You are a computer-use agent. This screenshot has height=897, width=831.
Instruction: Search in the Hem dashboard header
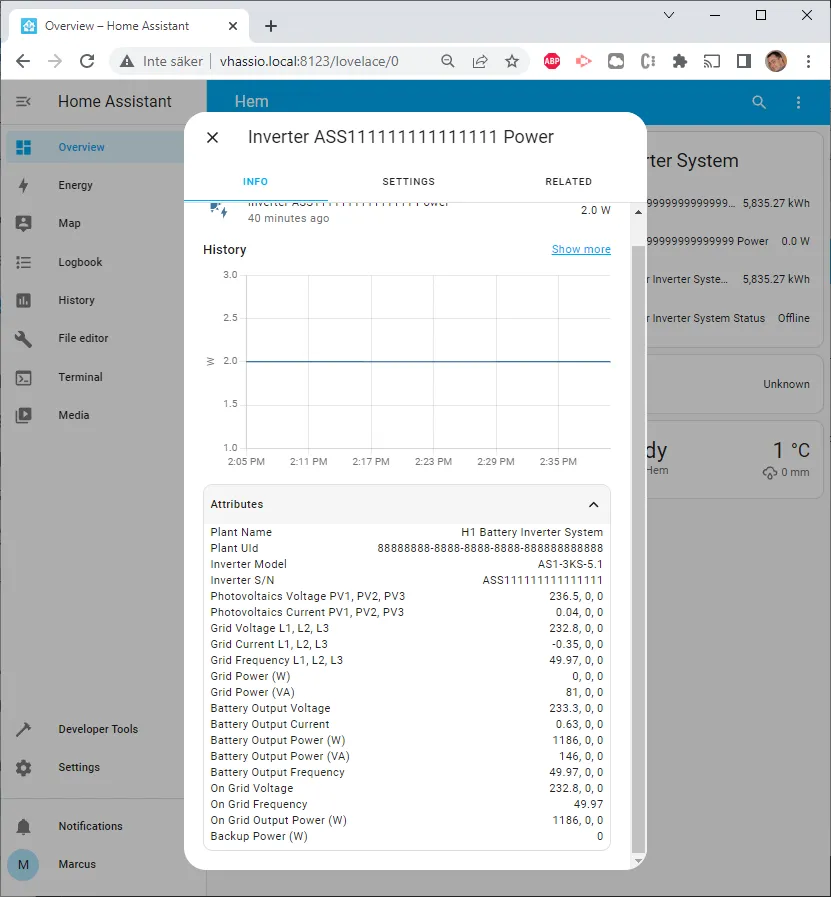click(x=759, y=102)
